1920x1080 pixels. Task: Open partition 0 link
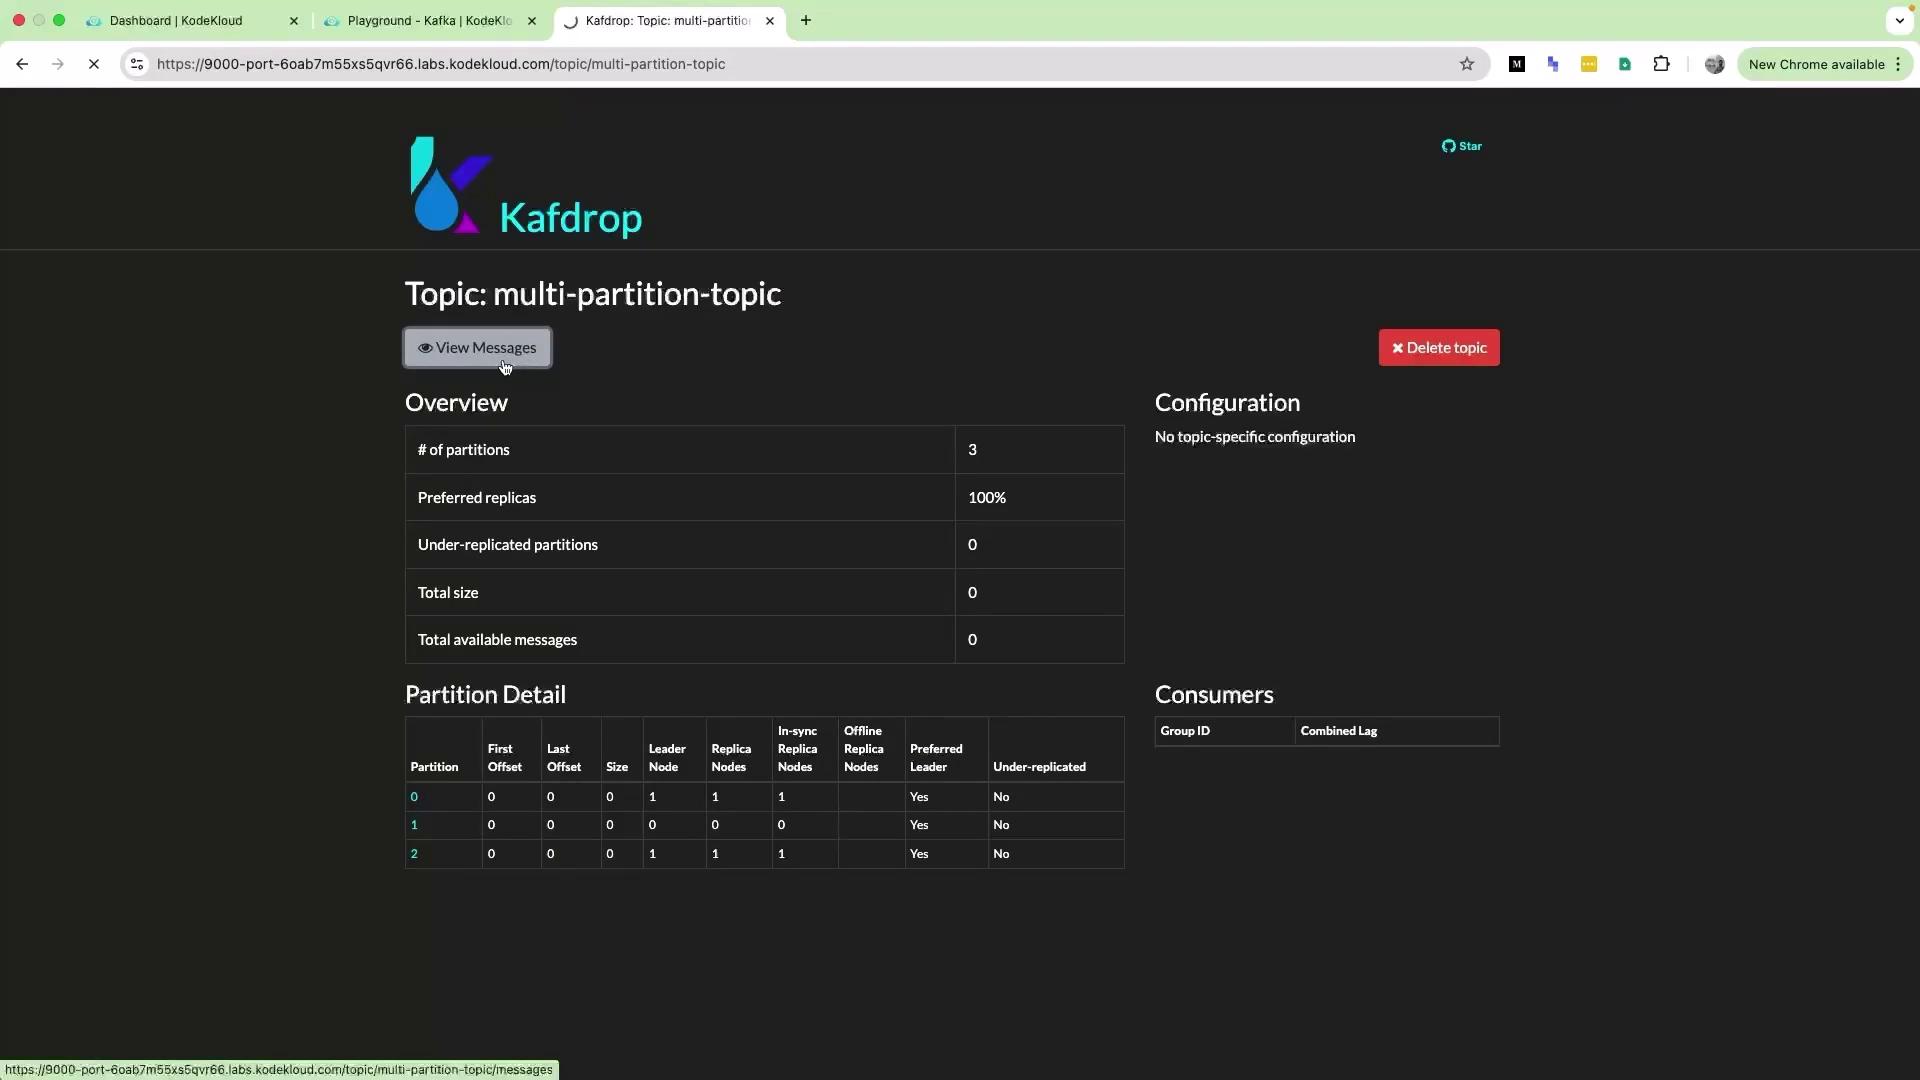click(x=414, y=797)
